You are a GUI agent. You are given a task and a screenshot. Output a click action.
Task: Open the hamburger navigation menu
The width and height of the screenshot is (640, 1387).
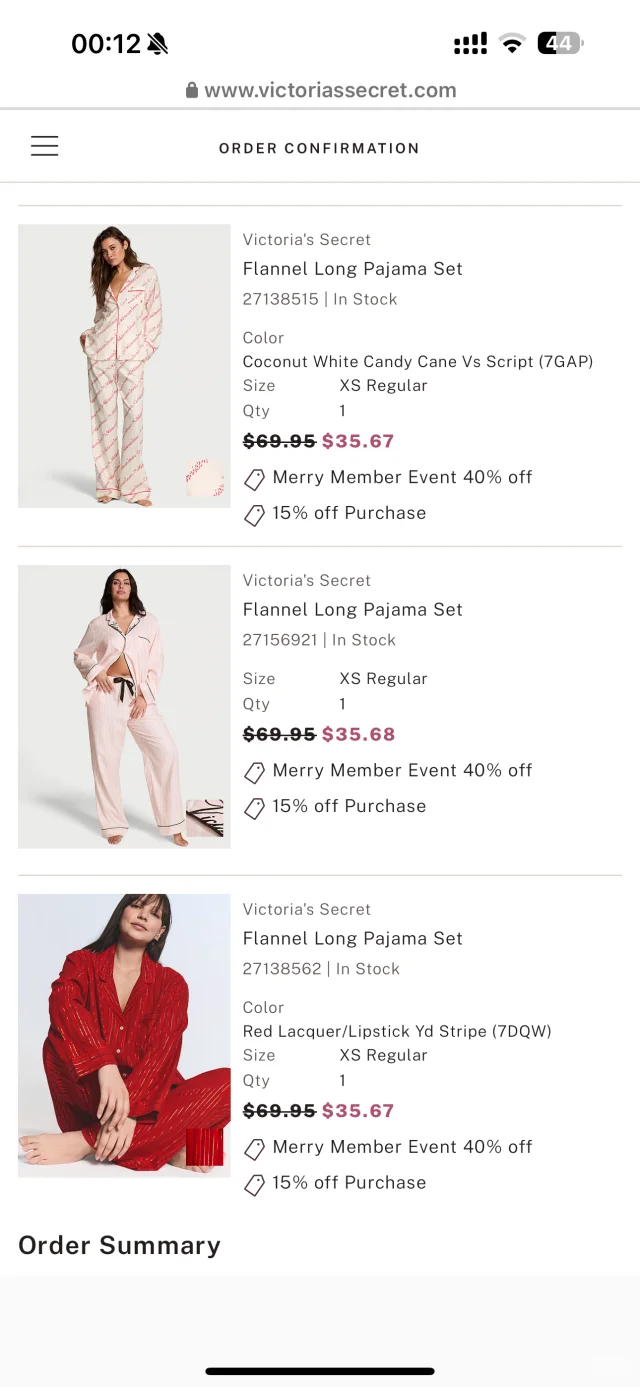(44, 146)
